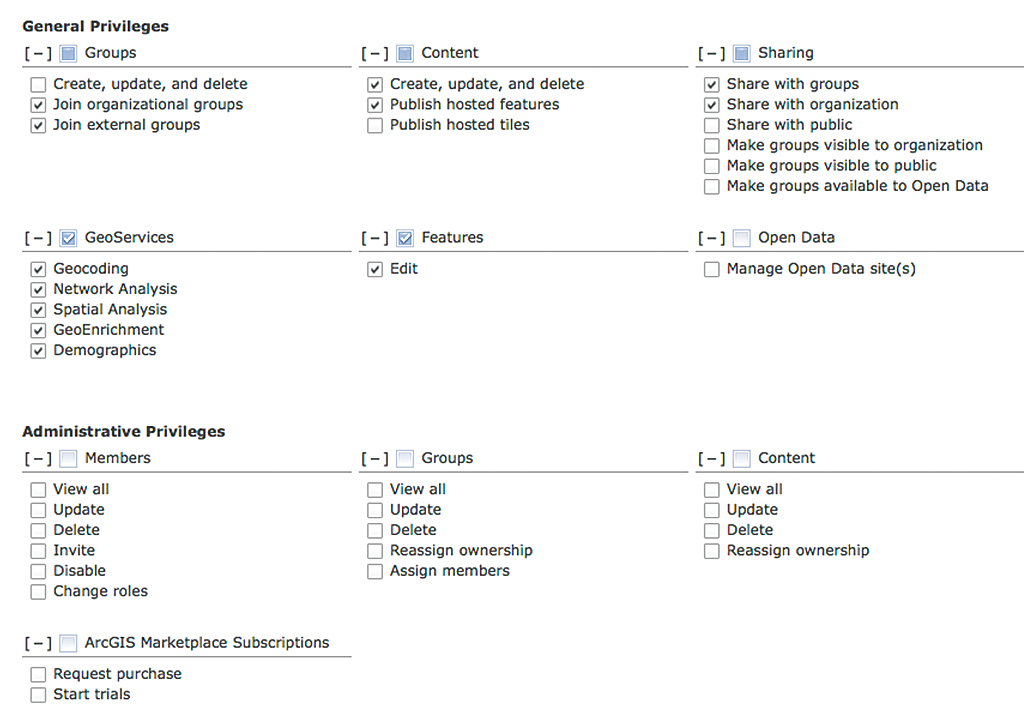Check Assign members under administrative Groups
This screenshot has height=715, width=1024.
(375, 572)
